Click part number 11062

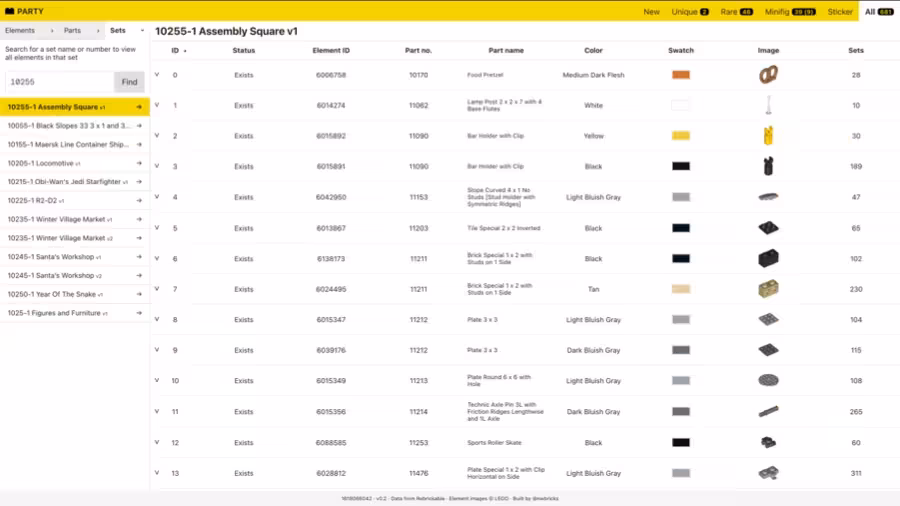pos(418,106)
